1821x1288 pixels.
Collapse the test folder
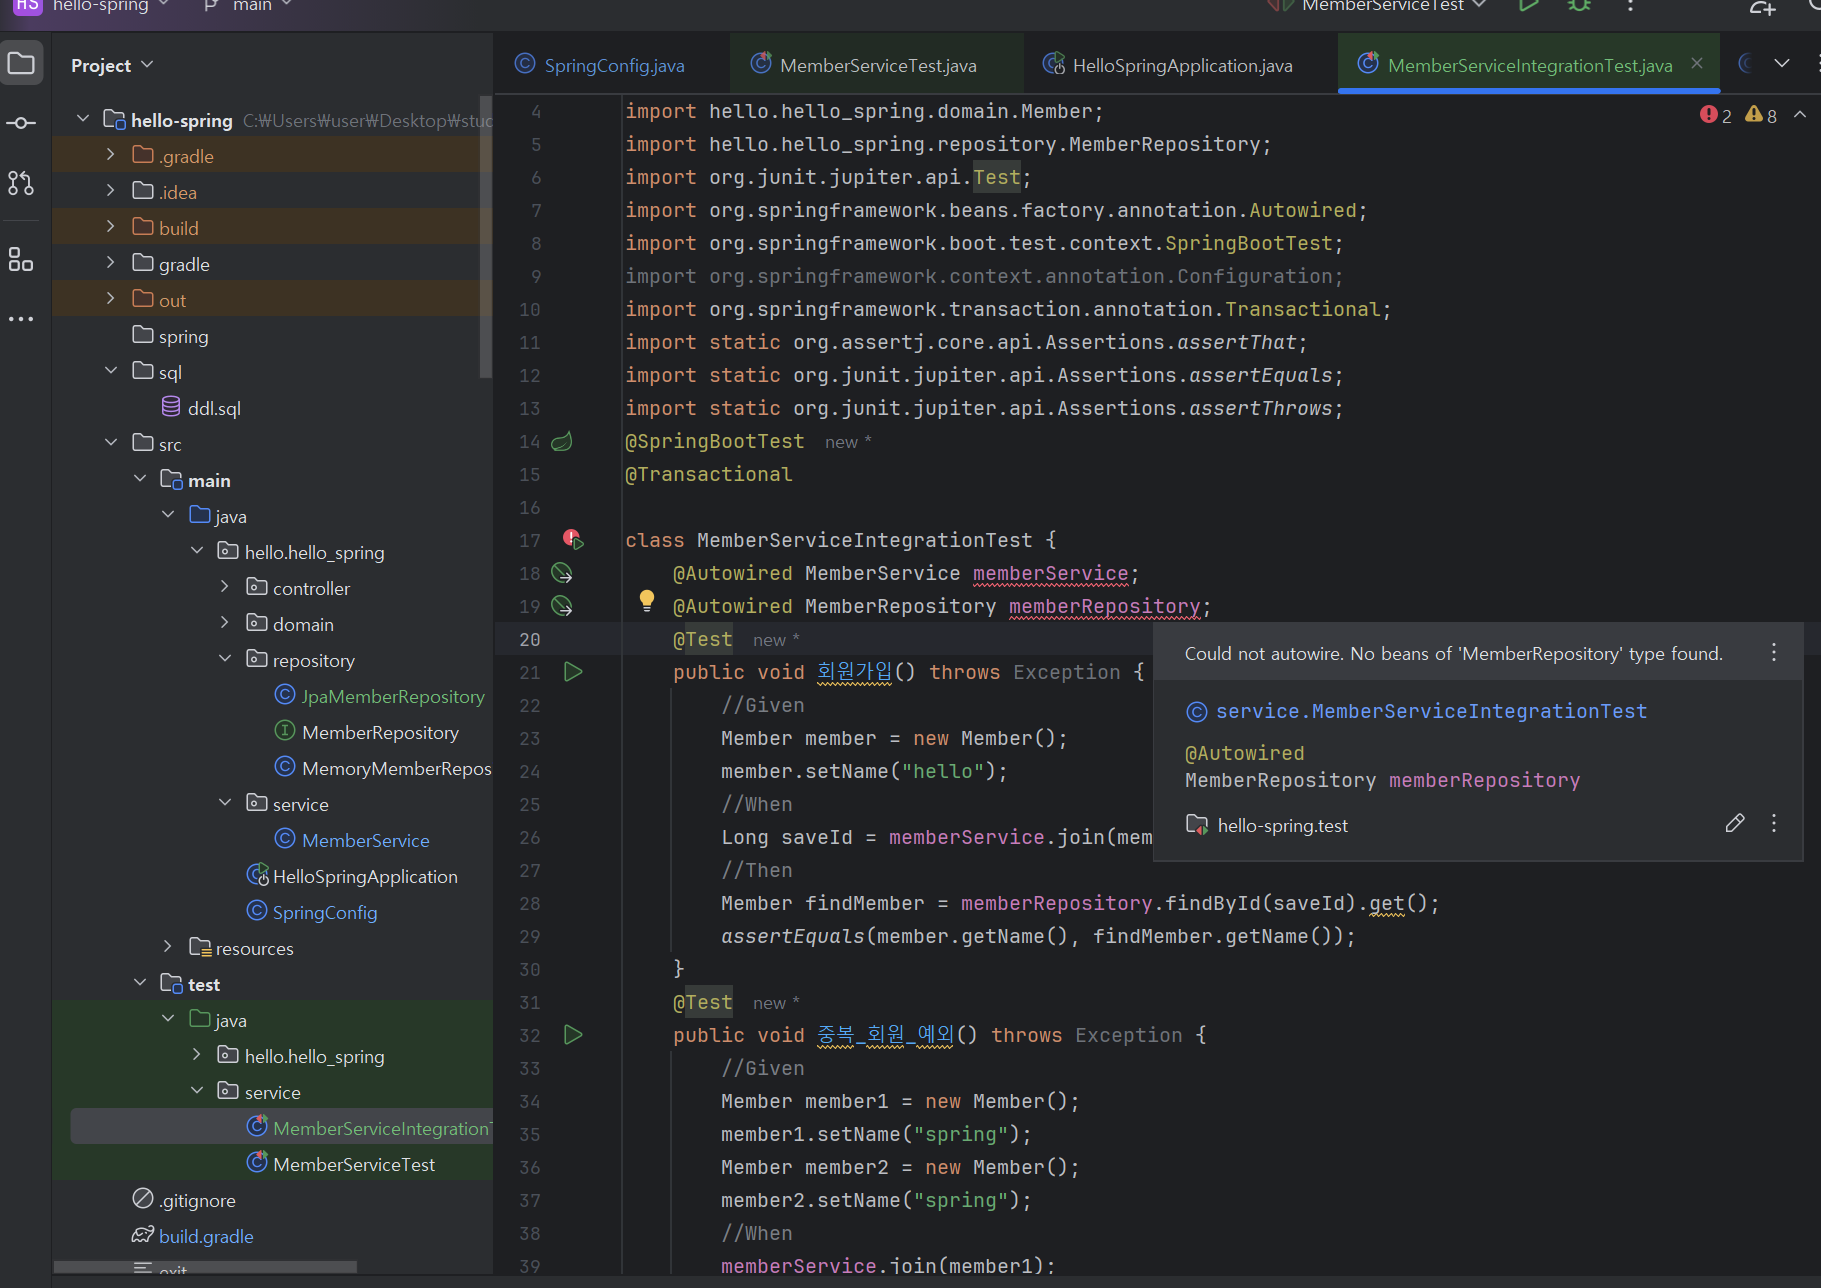(x=139, y=983)
